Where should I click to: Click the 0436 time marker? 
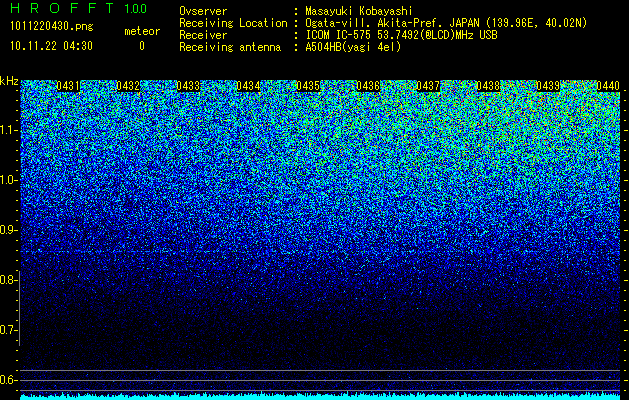(x=368, y=86)
